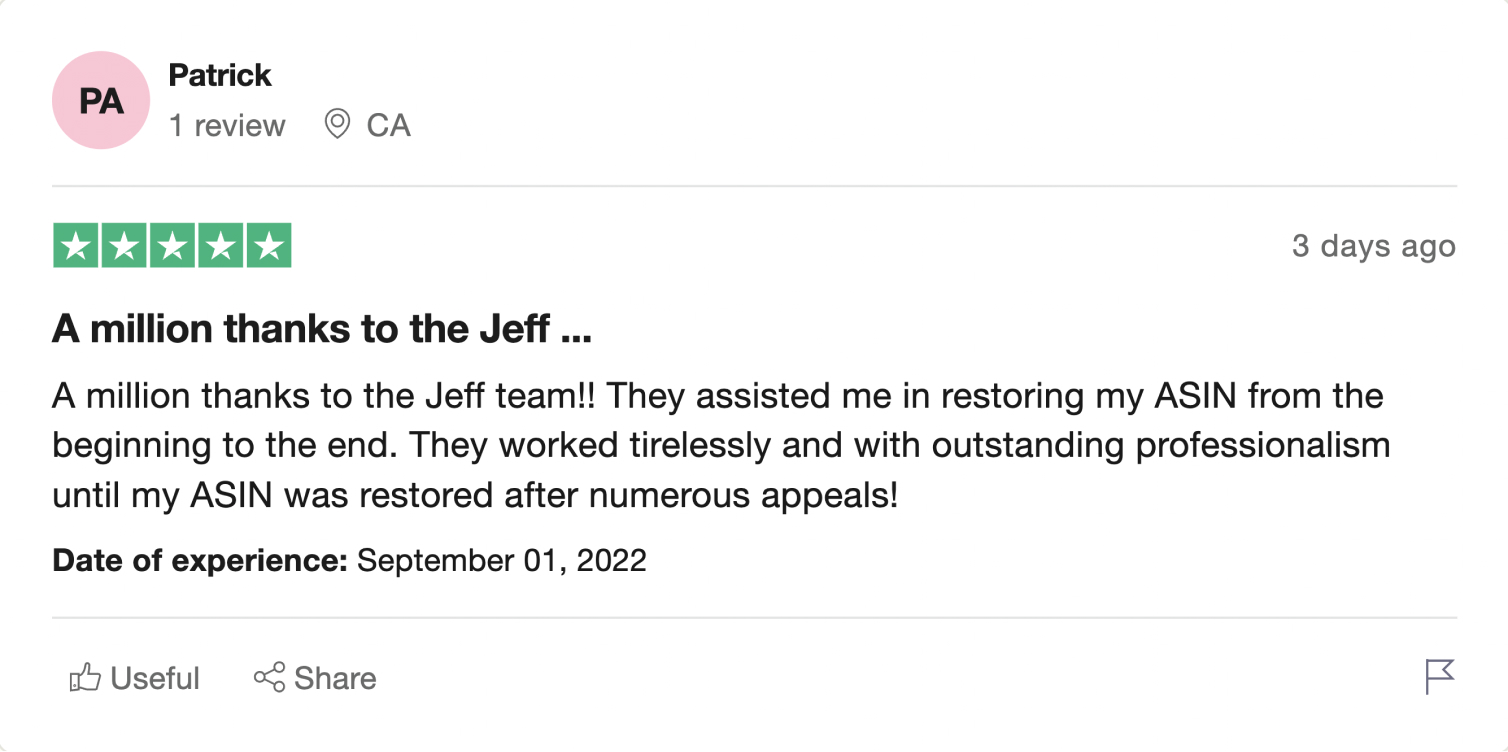Click the second green rating star

coord(124,246)
